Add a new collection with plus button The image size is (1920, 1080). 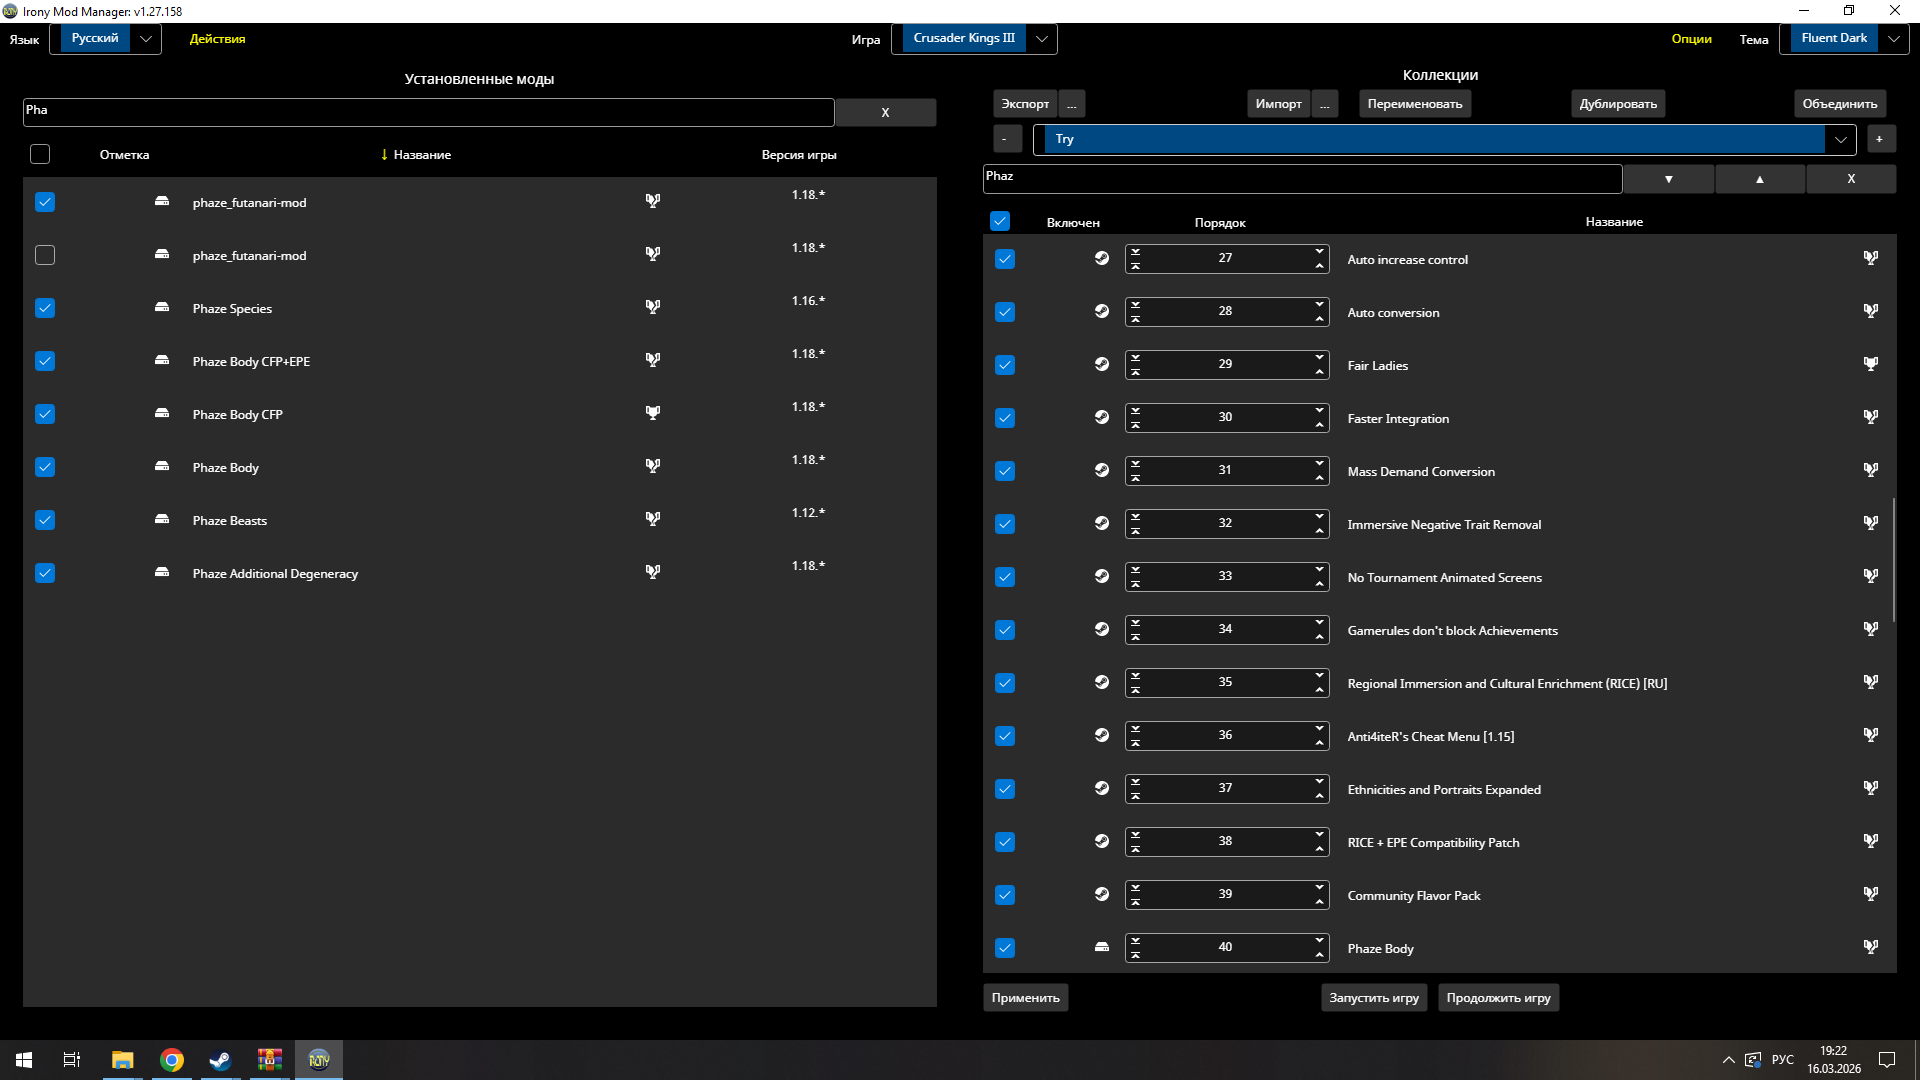coord(1879,139)
